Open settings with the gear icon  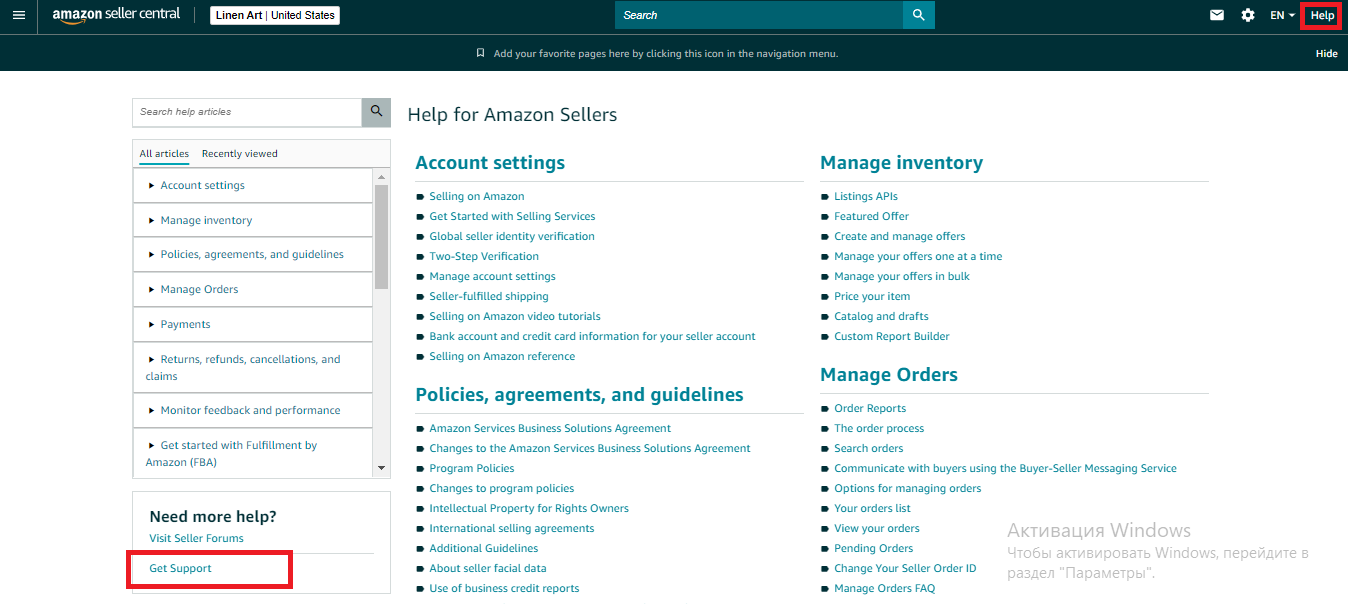click(x=1247, y=15)
